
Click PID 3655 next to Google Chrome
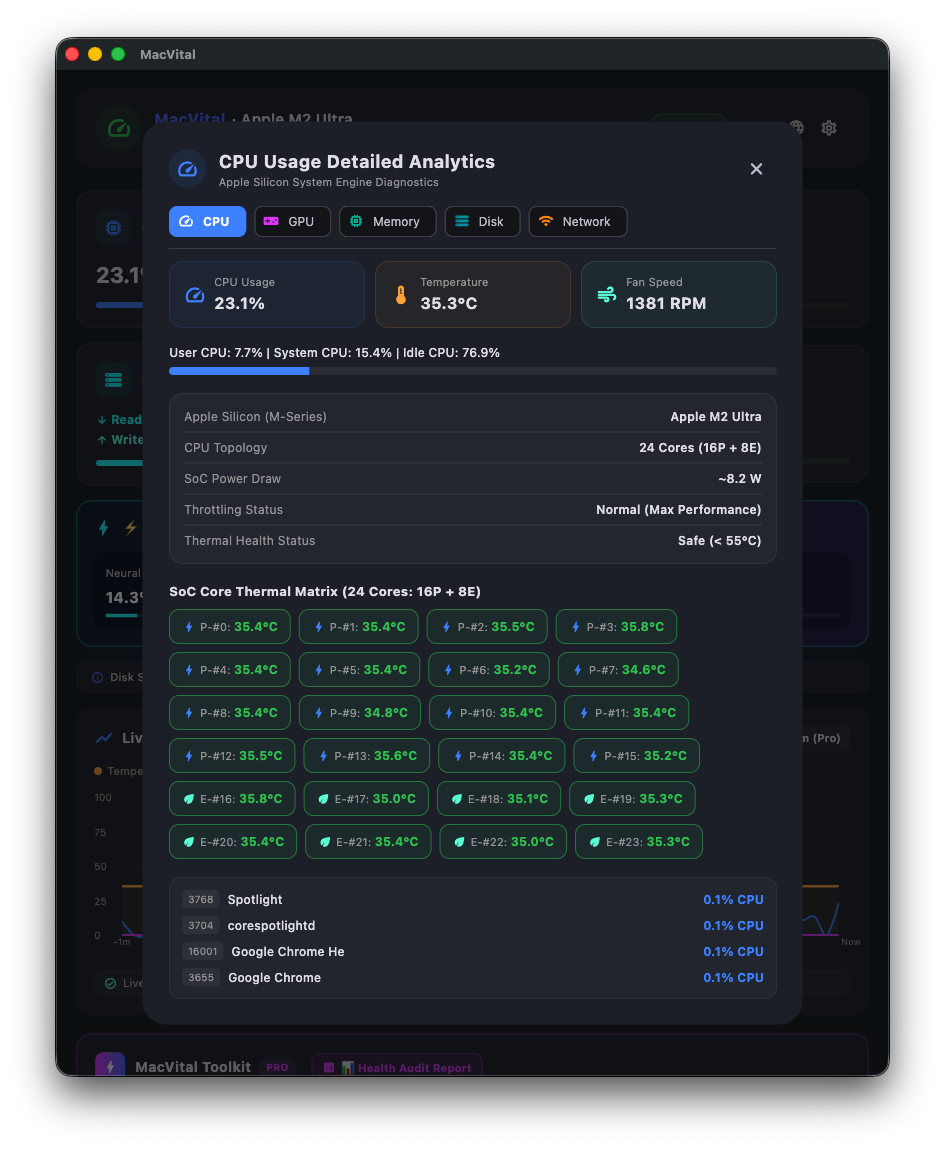click(x=201, y=978)
